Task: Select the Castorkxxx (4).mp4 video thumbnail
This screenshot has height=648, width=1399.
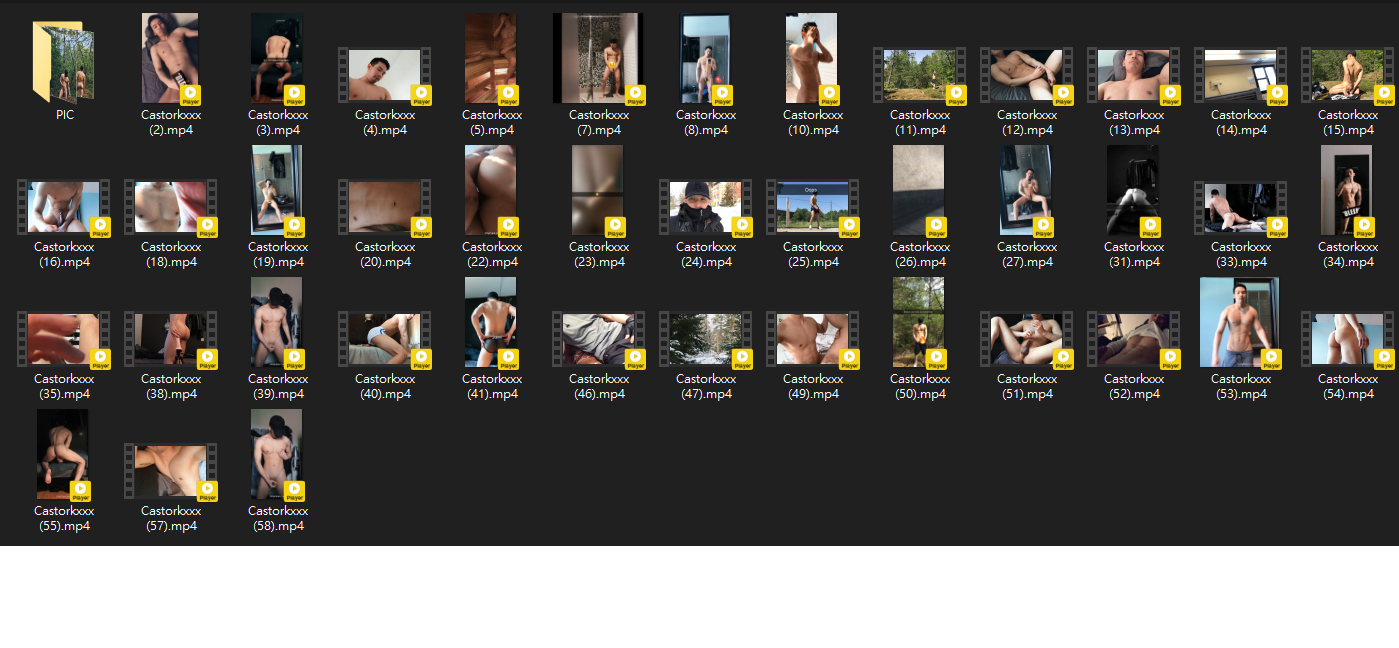Action: [x=385, y=75]
